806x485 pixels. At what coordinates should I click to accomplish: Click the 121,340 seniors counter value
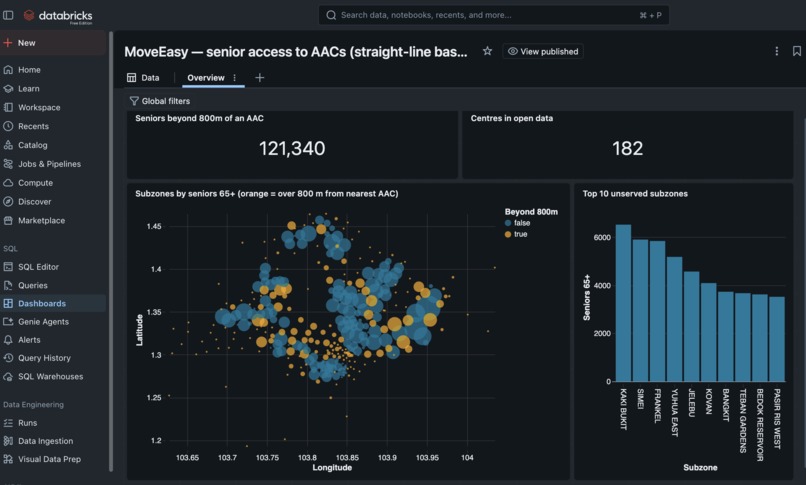292,148
